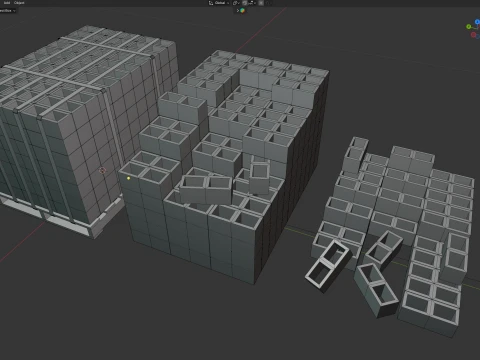Image resolution: width=480 pixels, height=360 pixels.
Task: Click the blue Z axis gizmo handle
Action: [x=477, y=22]
